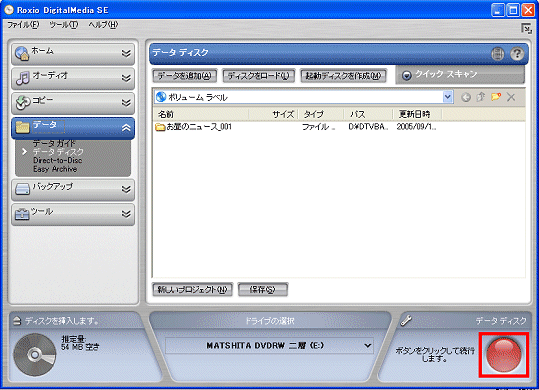The height and width of the screenshot is (390, 539).
Task: Sort by the サイズ column header
Action: (x=273, y=114)
